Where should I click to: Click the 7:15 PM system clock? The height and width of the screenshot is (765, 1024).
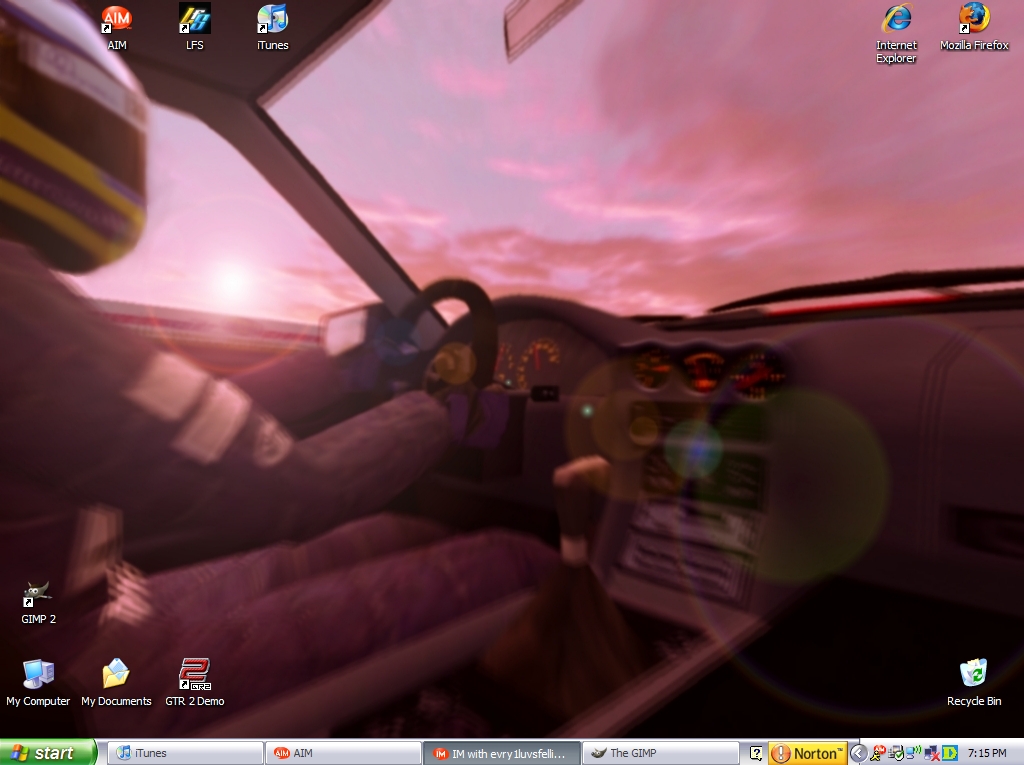coord(987,753)
